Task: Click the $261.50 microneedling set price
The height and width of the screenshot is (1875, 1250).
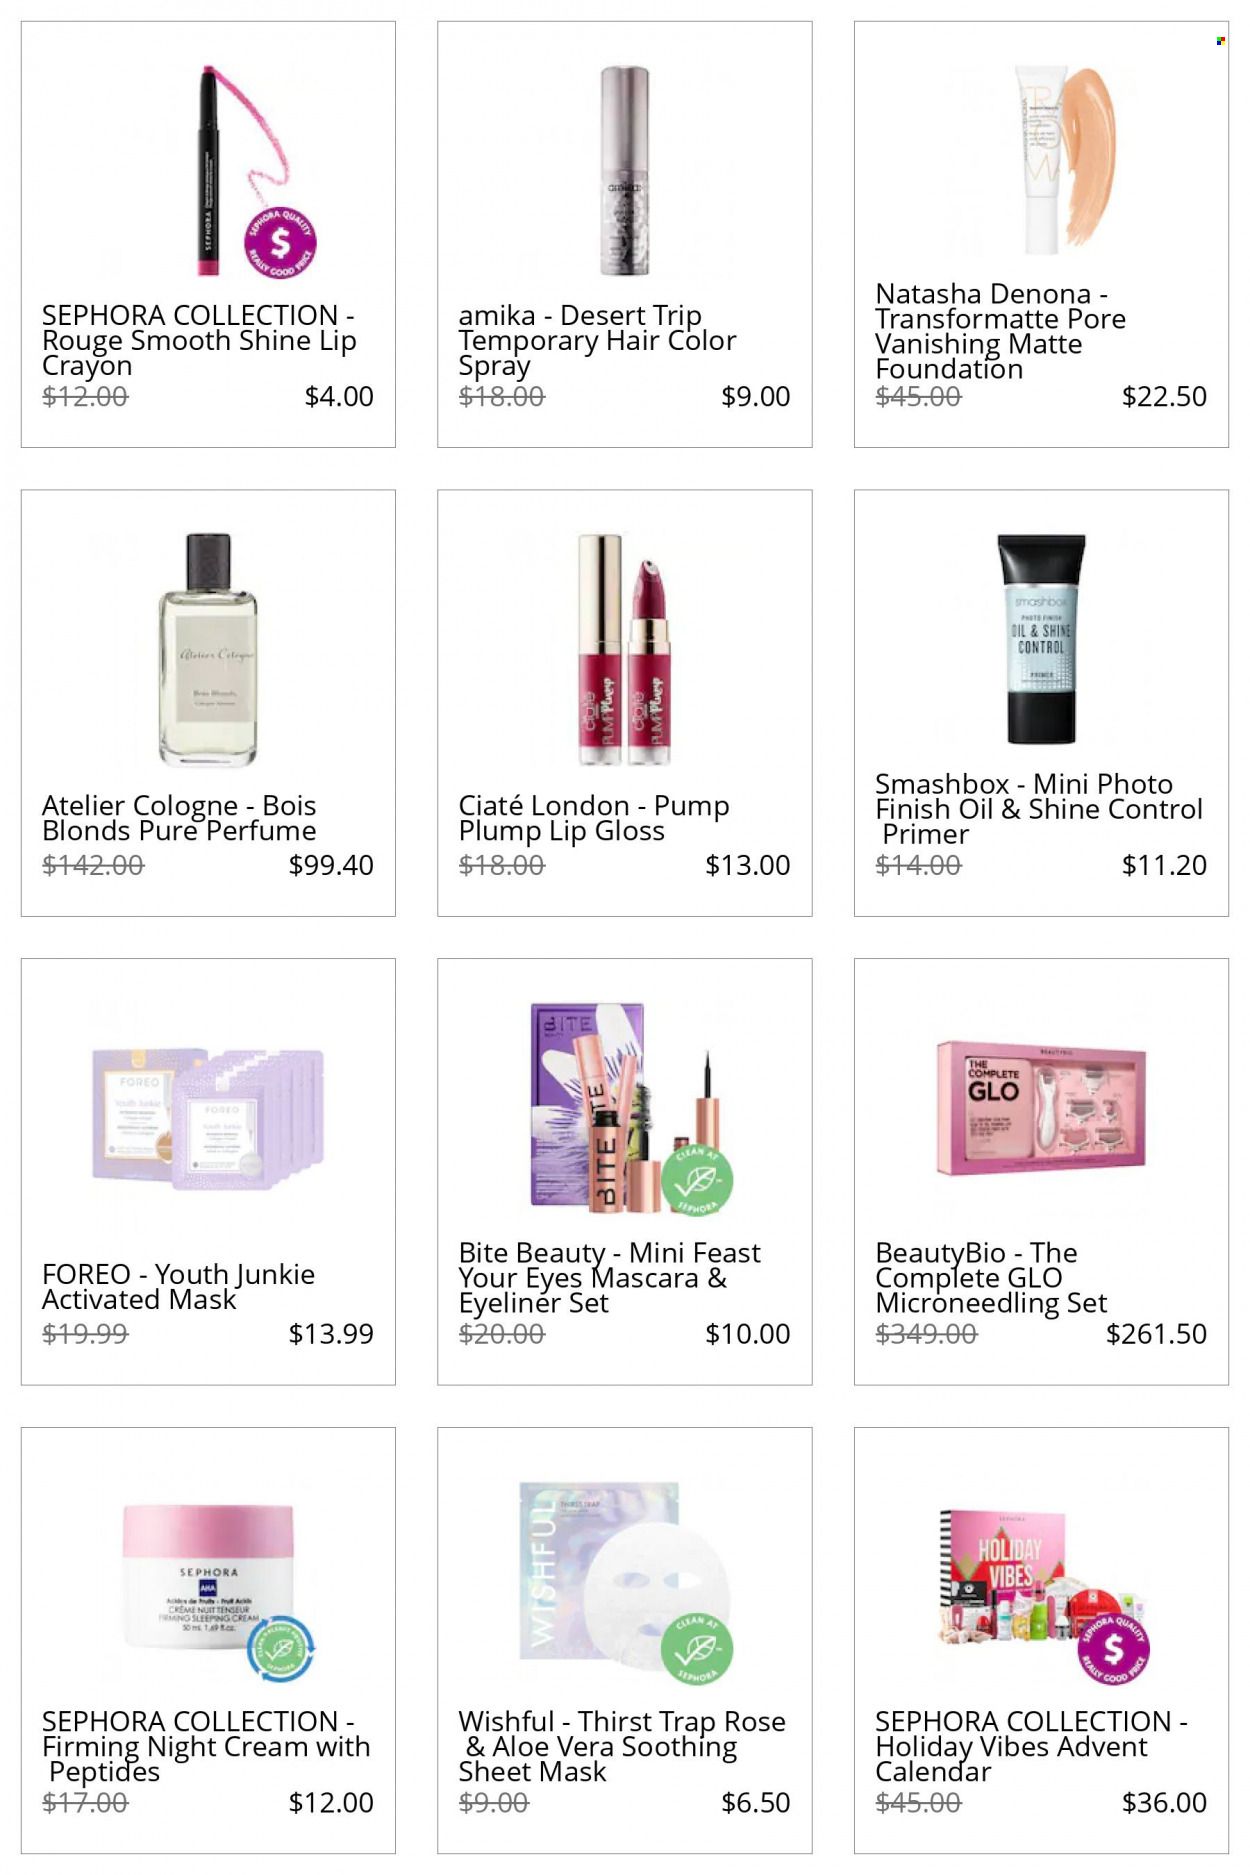Action: 1156,1333
